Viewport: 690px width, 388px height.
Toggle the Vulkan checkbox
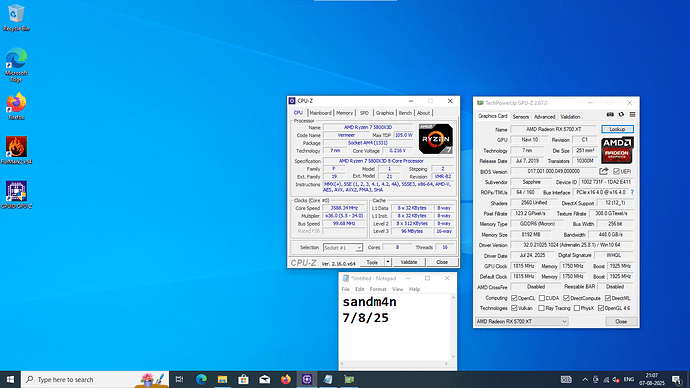coord(514,308)
